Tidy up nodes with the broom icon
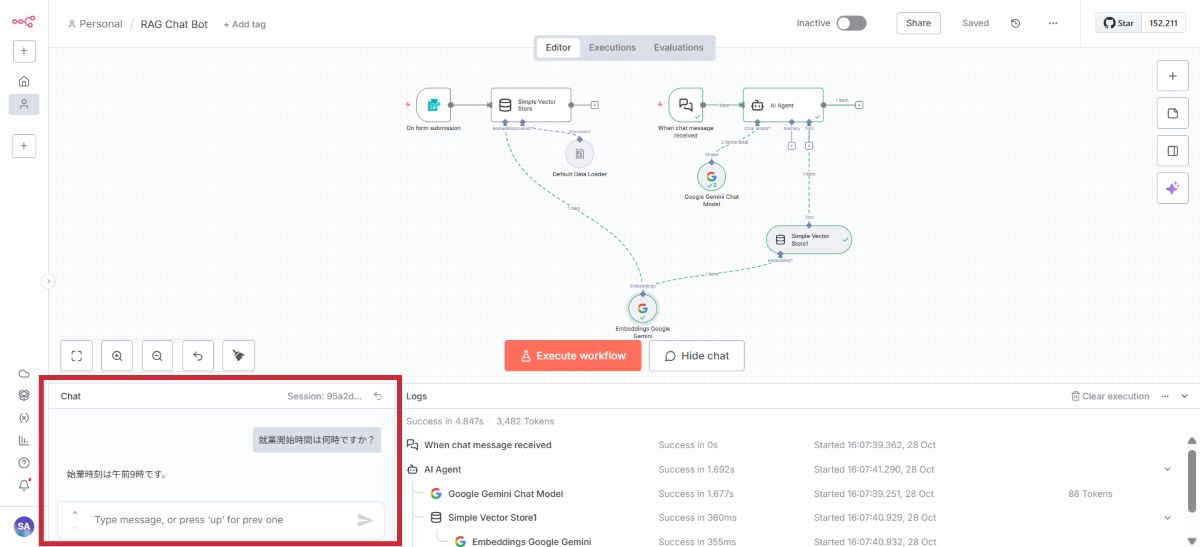 (x=238, y=355)
